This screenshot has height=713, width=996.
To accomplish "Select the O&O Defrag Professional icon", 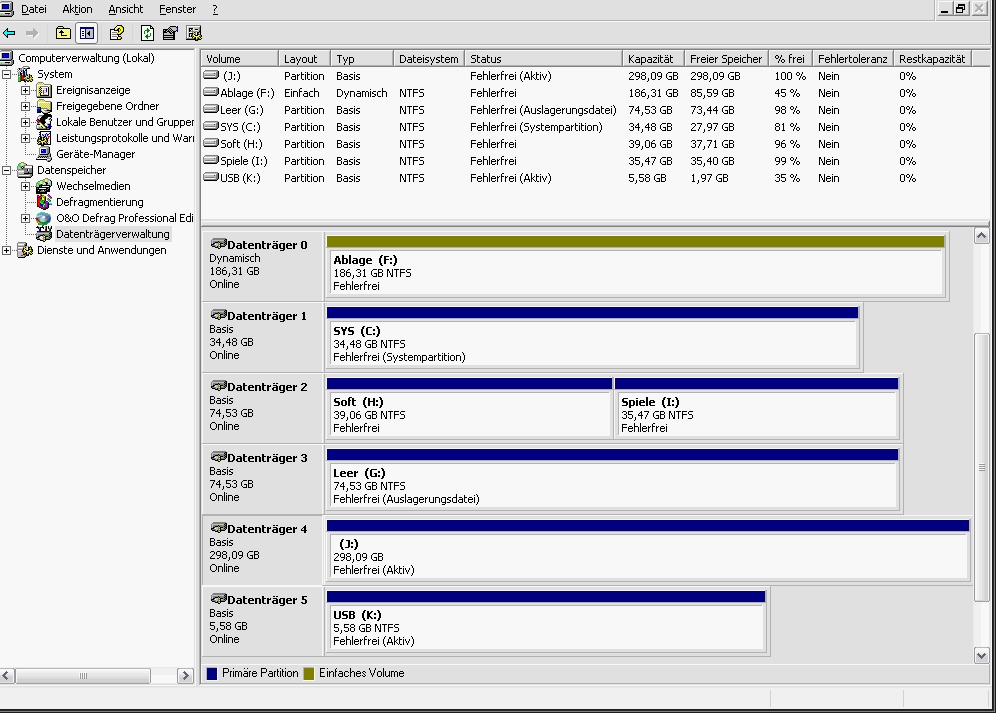I will pyautogui.click(x=44, y=218).
